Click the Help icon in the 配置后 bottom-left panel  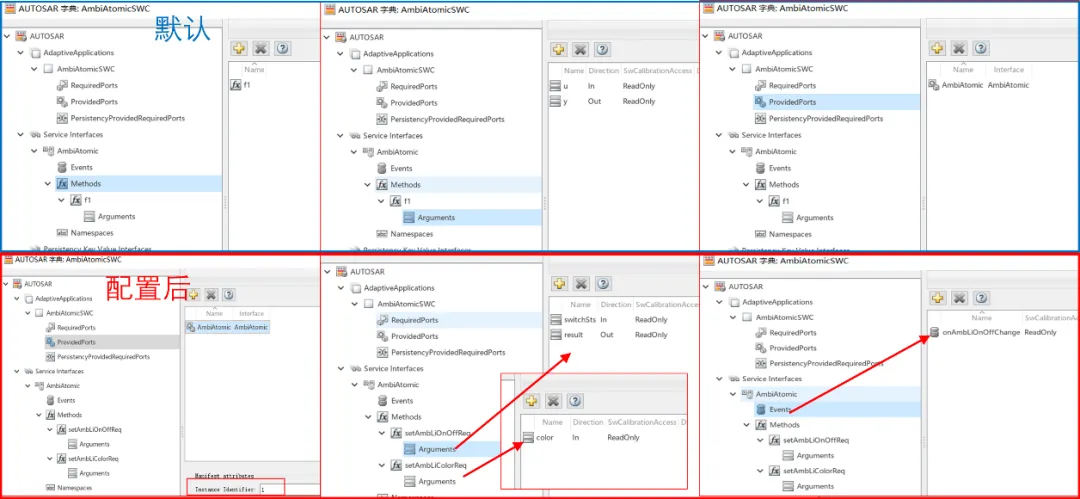[x=229, y=294]
